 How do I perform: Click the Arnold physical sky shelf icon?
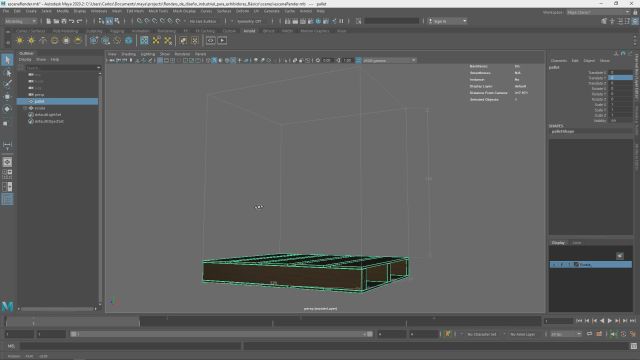click(78, 40)
